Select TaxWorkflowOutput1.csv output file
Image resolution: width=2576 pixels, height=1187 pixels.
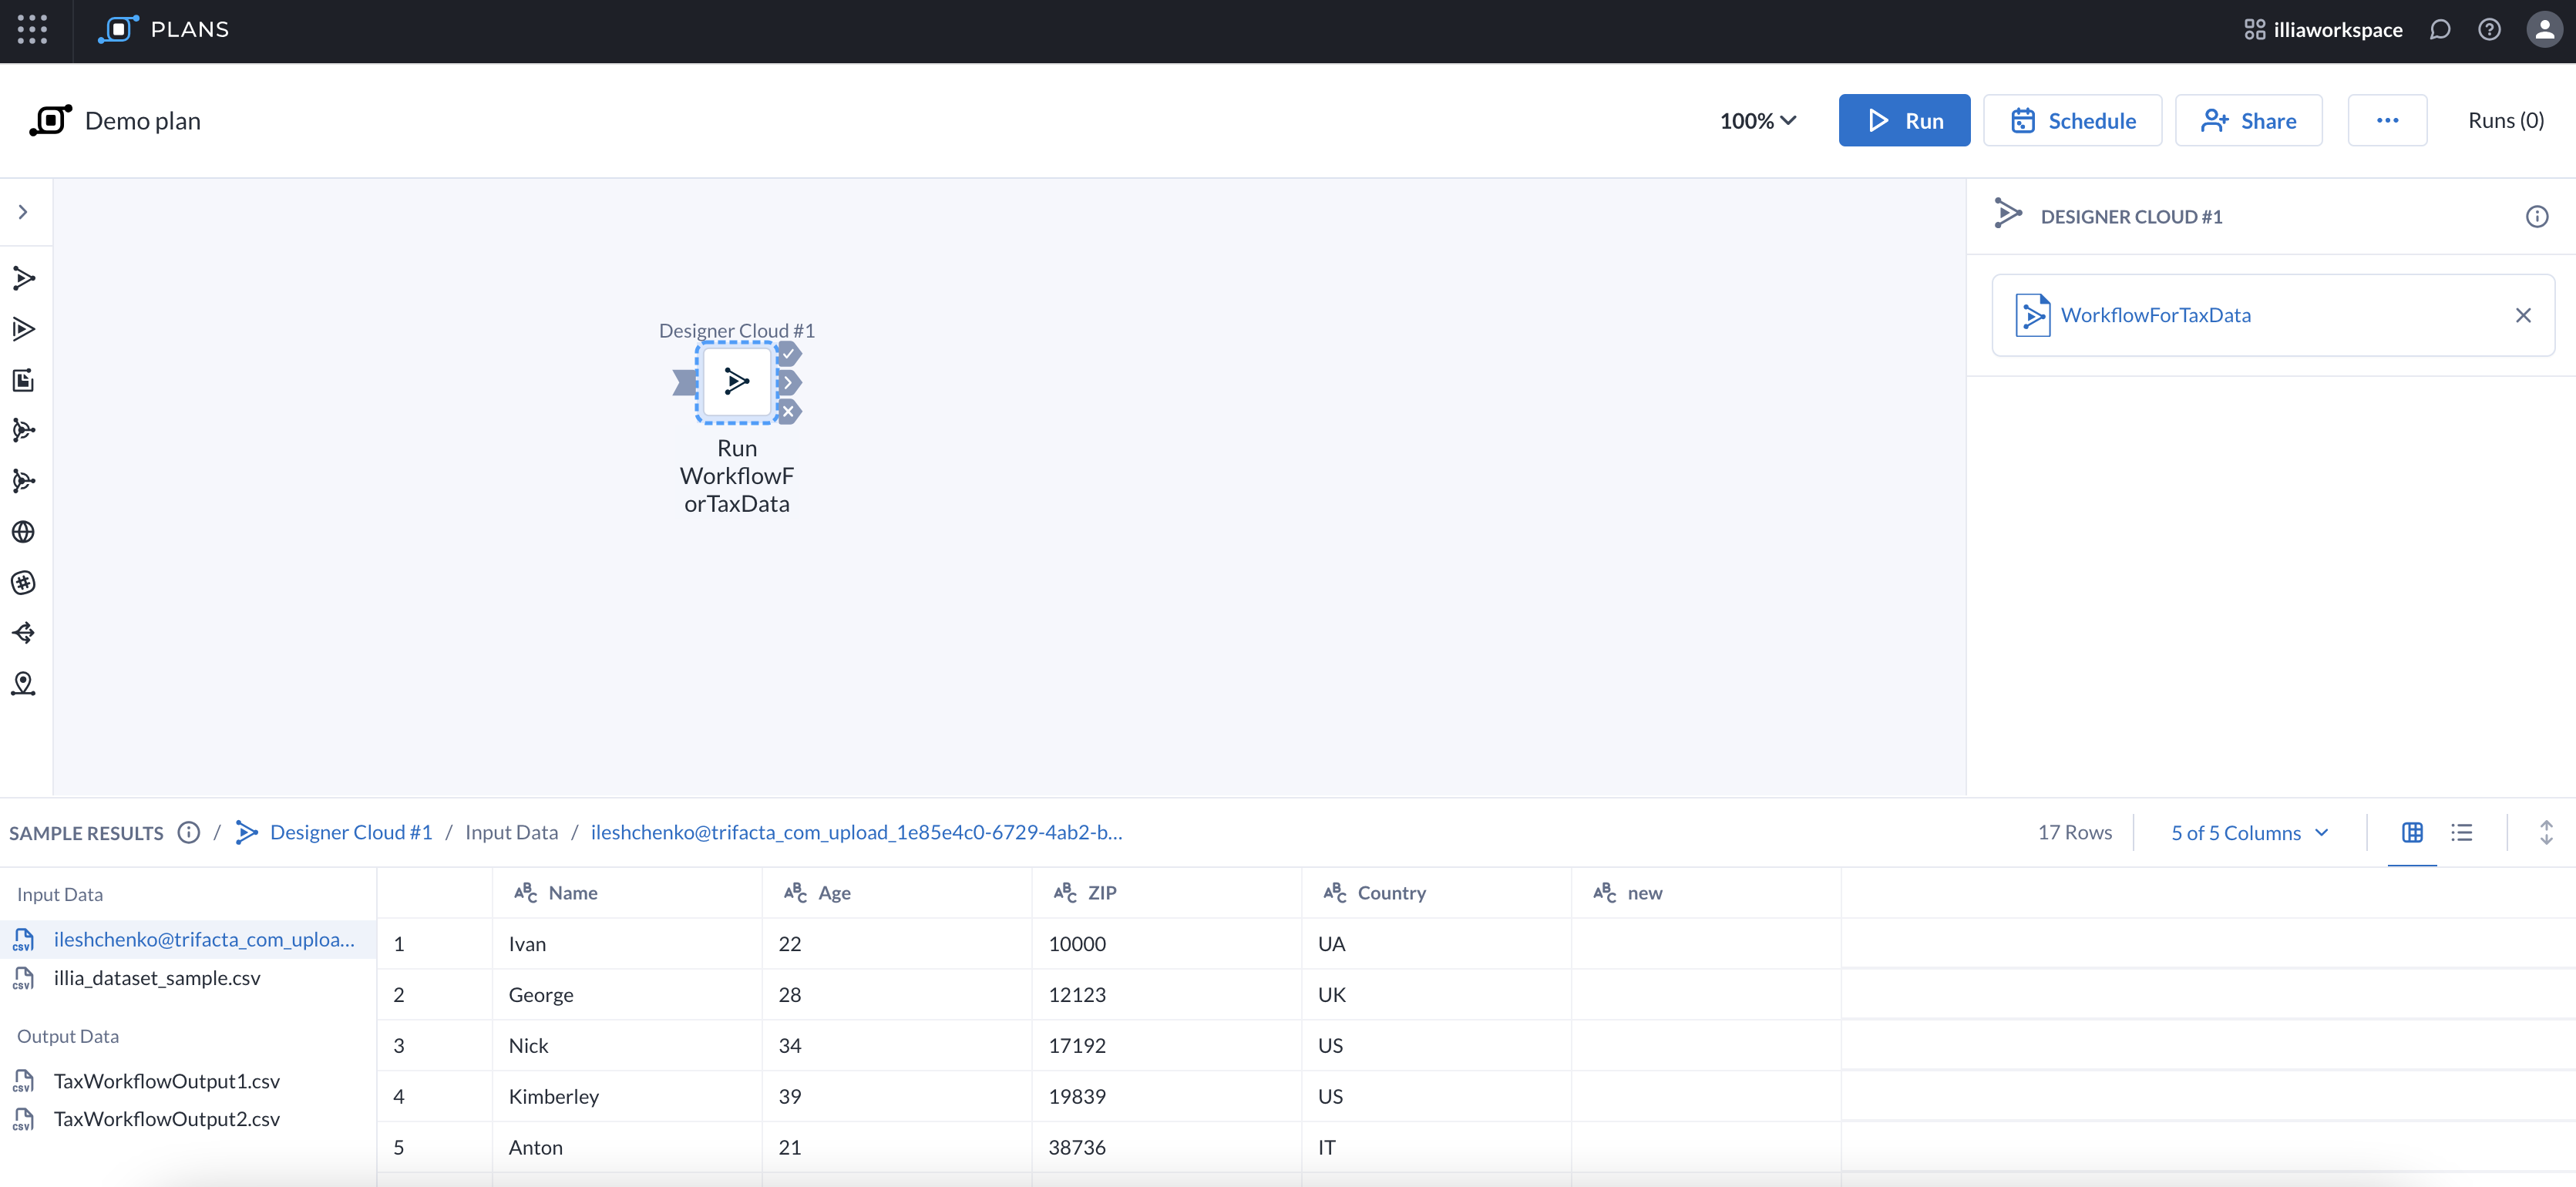166,1081
